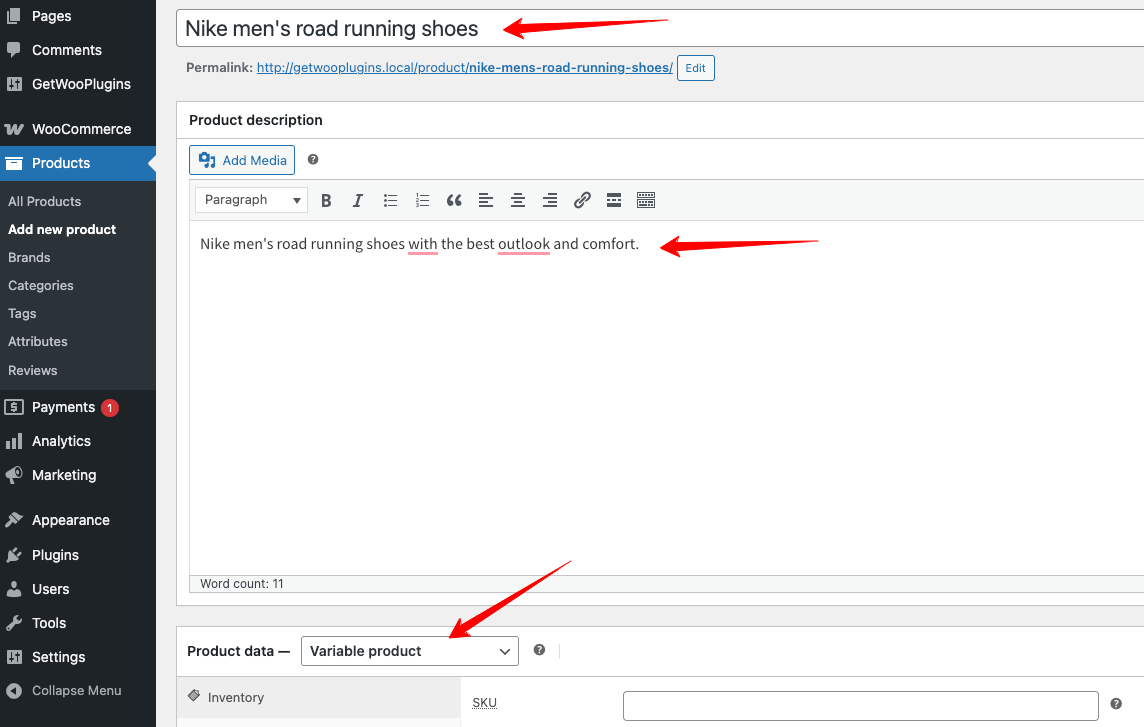The image size is (1144, 727).
Task: Align text left
Action: (x=486, y=200)
